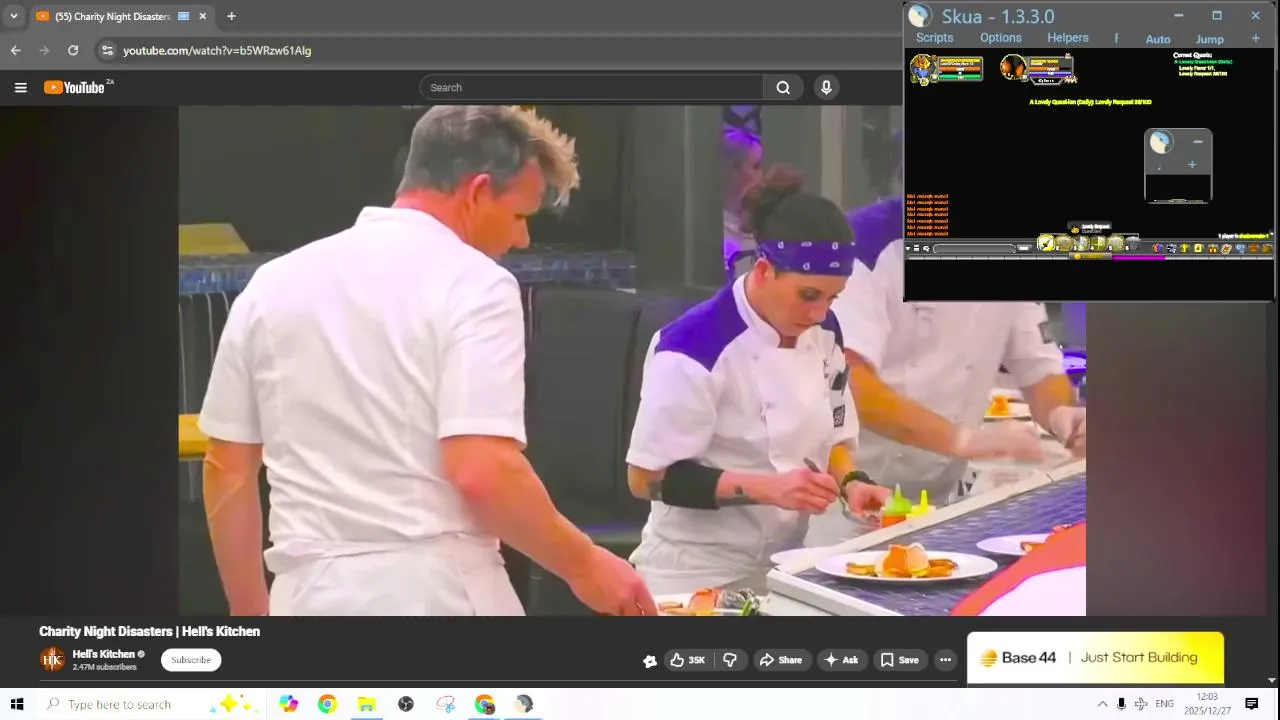Open more actions ellipsis under video
This screenshot has height=720, width=1280.
click(945, 660)
